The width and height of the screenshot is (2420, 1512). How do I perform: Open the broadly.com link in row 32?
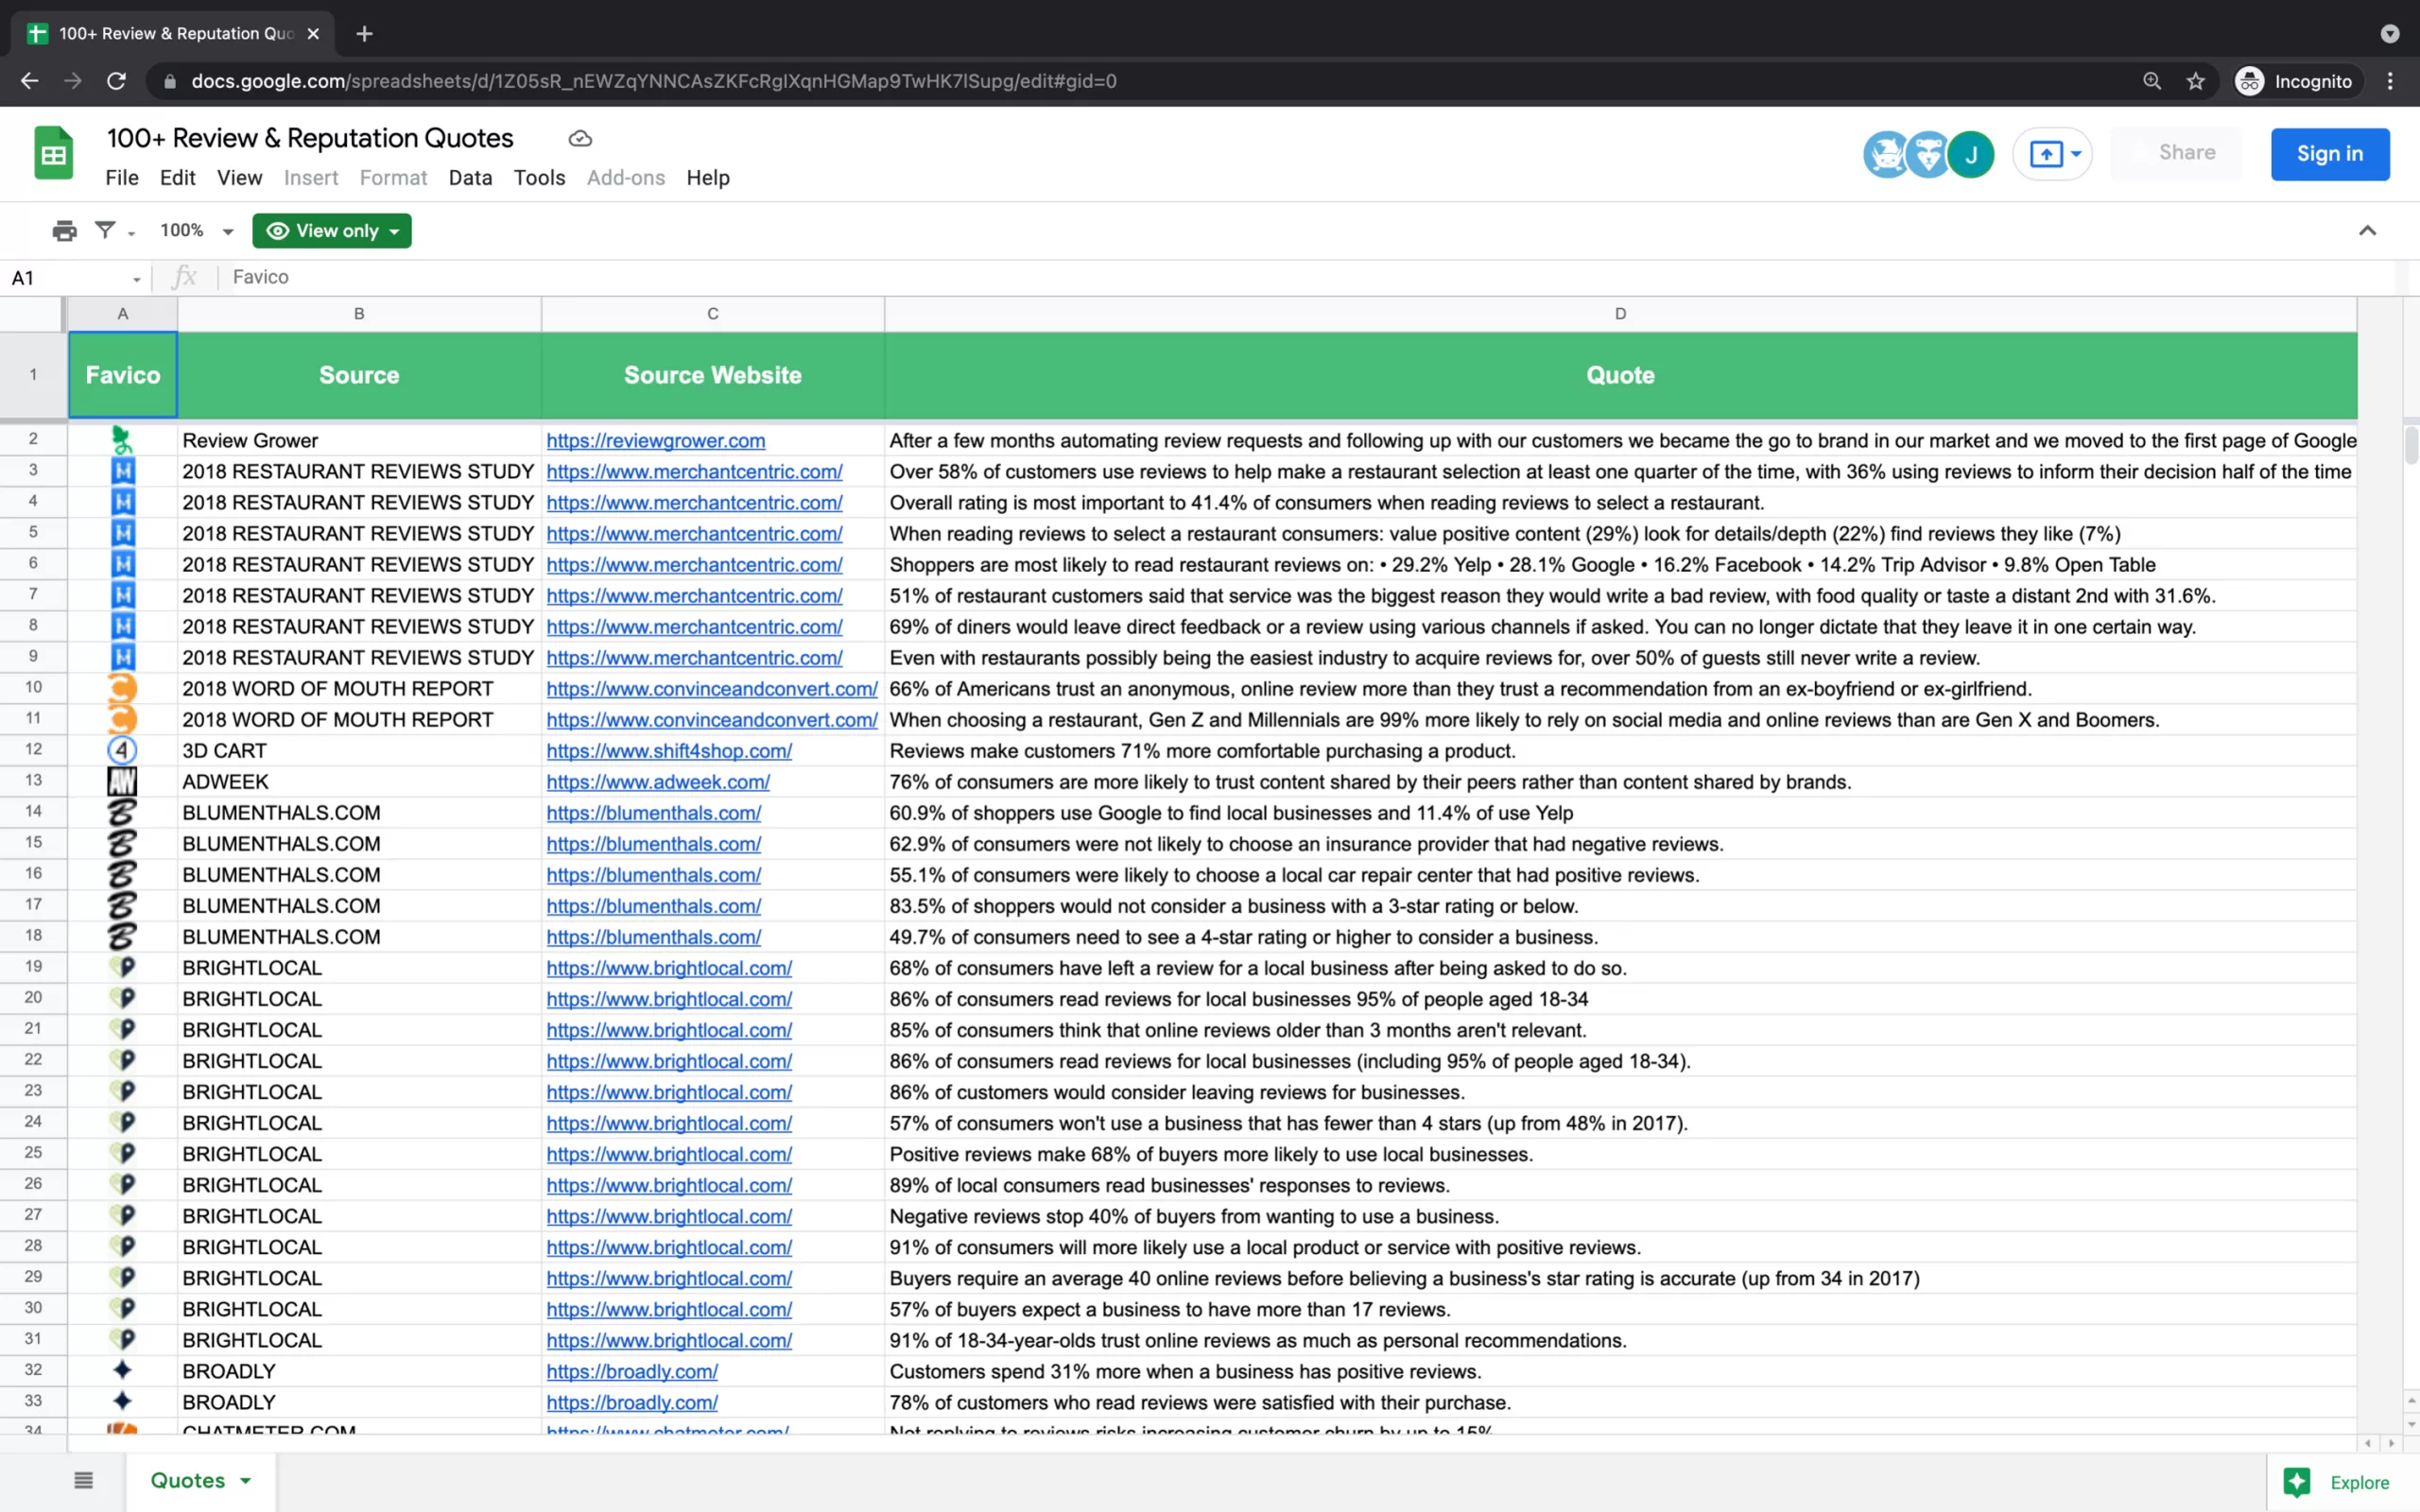(x=632, y=1372)
